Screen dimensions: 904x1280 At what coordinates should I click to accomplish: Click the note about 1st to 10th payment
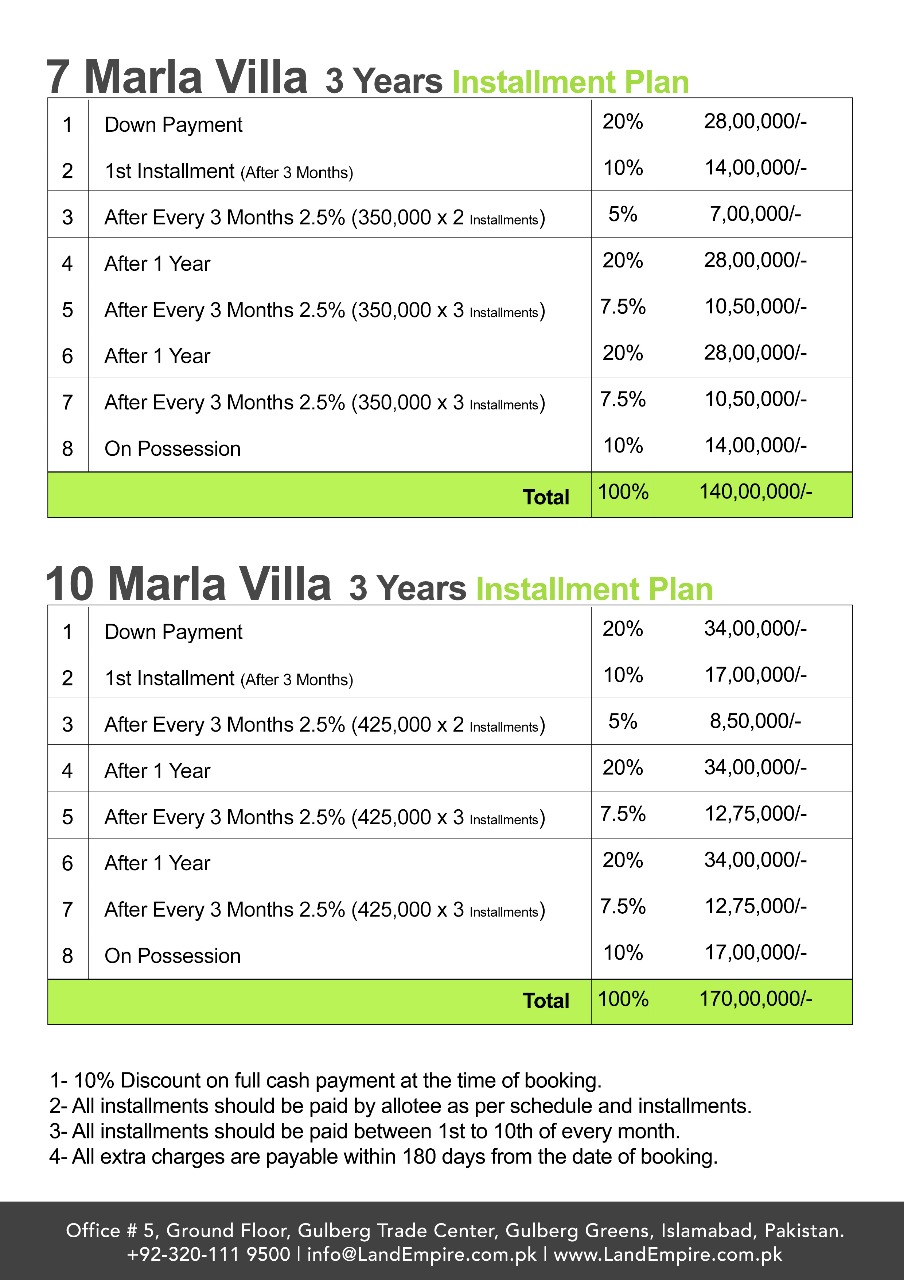365,1132
